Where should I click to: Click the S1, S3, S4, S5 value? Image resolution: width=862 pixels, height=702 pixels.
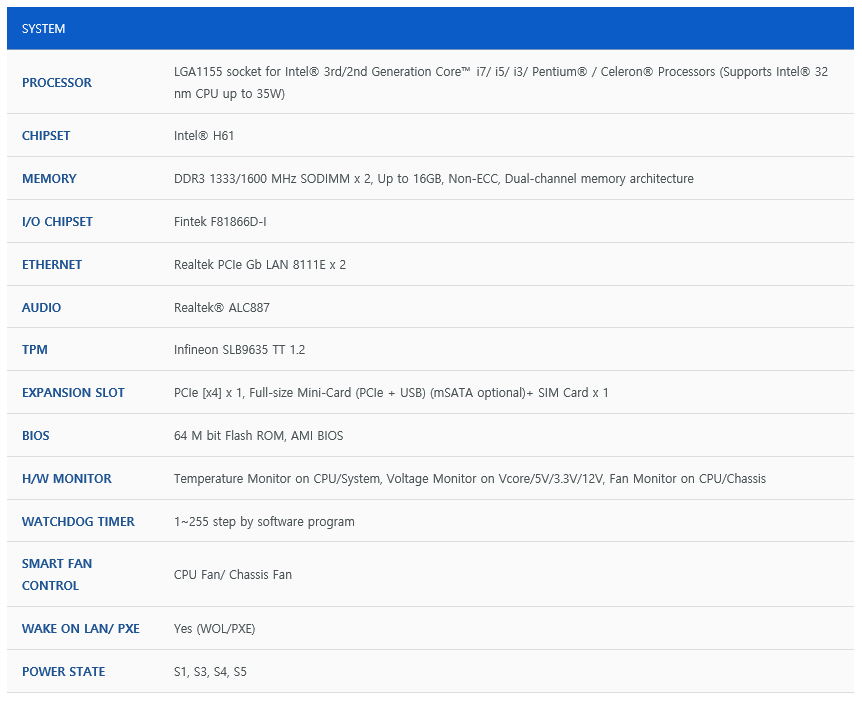point(210,672)
